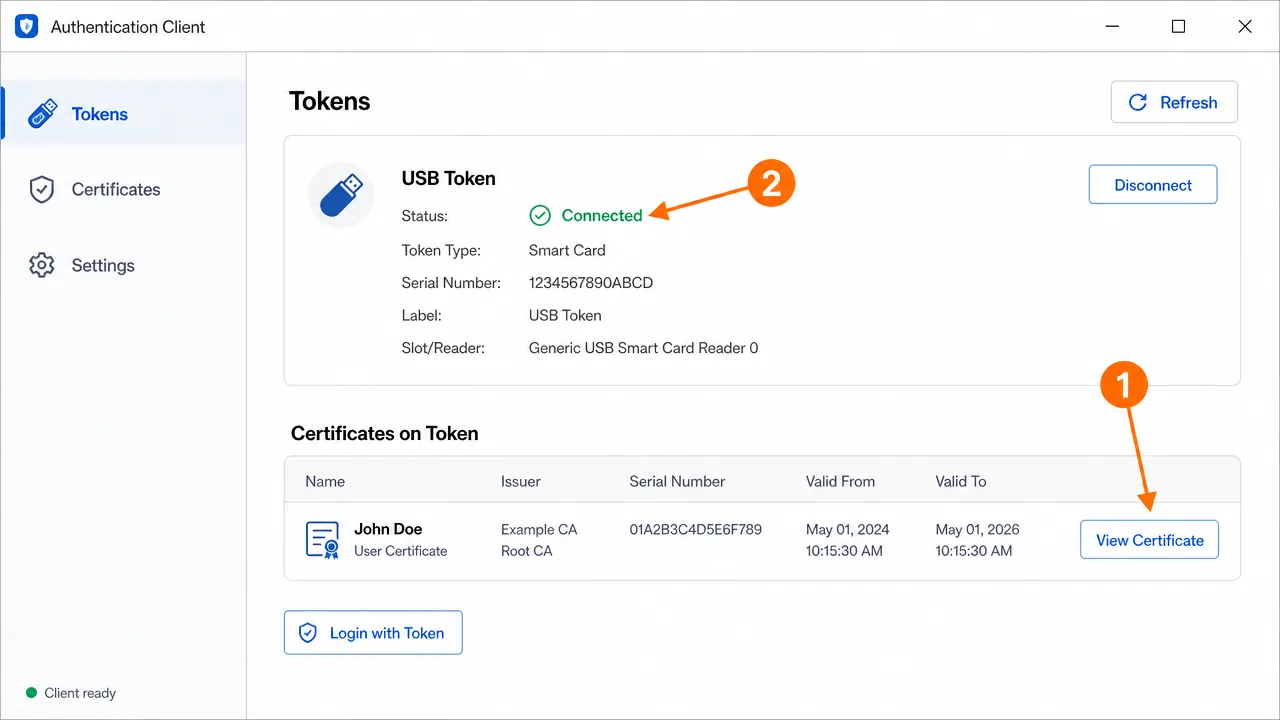The image size is (1280, 720).
Task: Click the Serial Number: field label
Action: [451, 283]
